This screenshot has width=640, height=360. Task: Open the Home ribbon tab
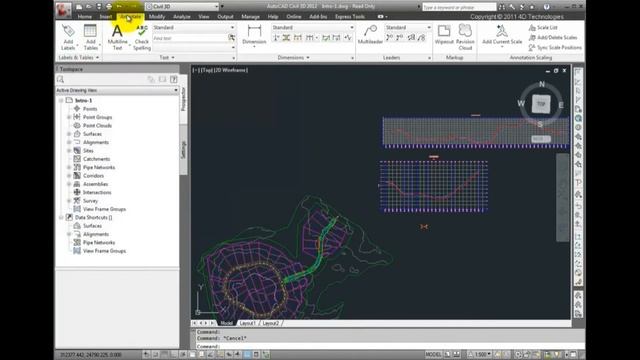(84, 17)
